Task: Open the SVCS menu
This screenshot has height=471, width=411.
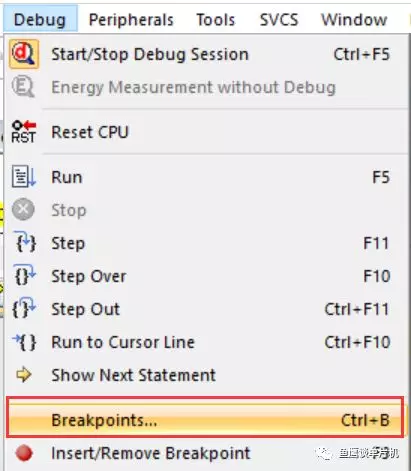Action: pos(279,20)
